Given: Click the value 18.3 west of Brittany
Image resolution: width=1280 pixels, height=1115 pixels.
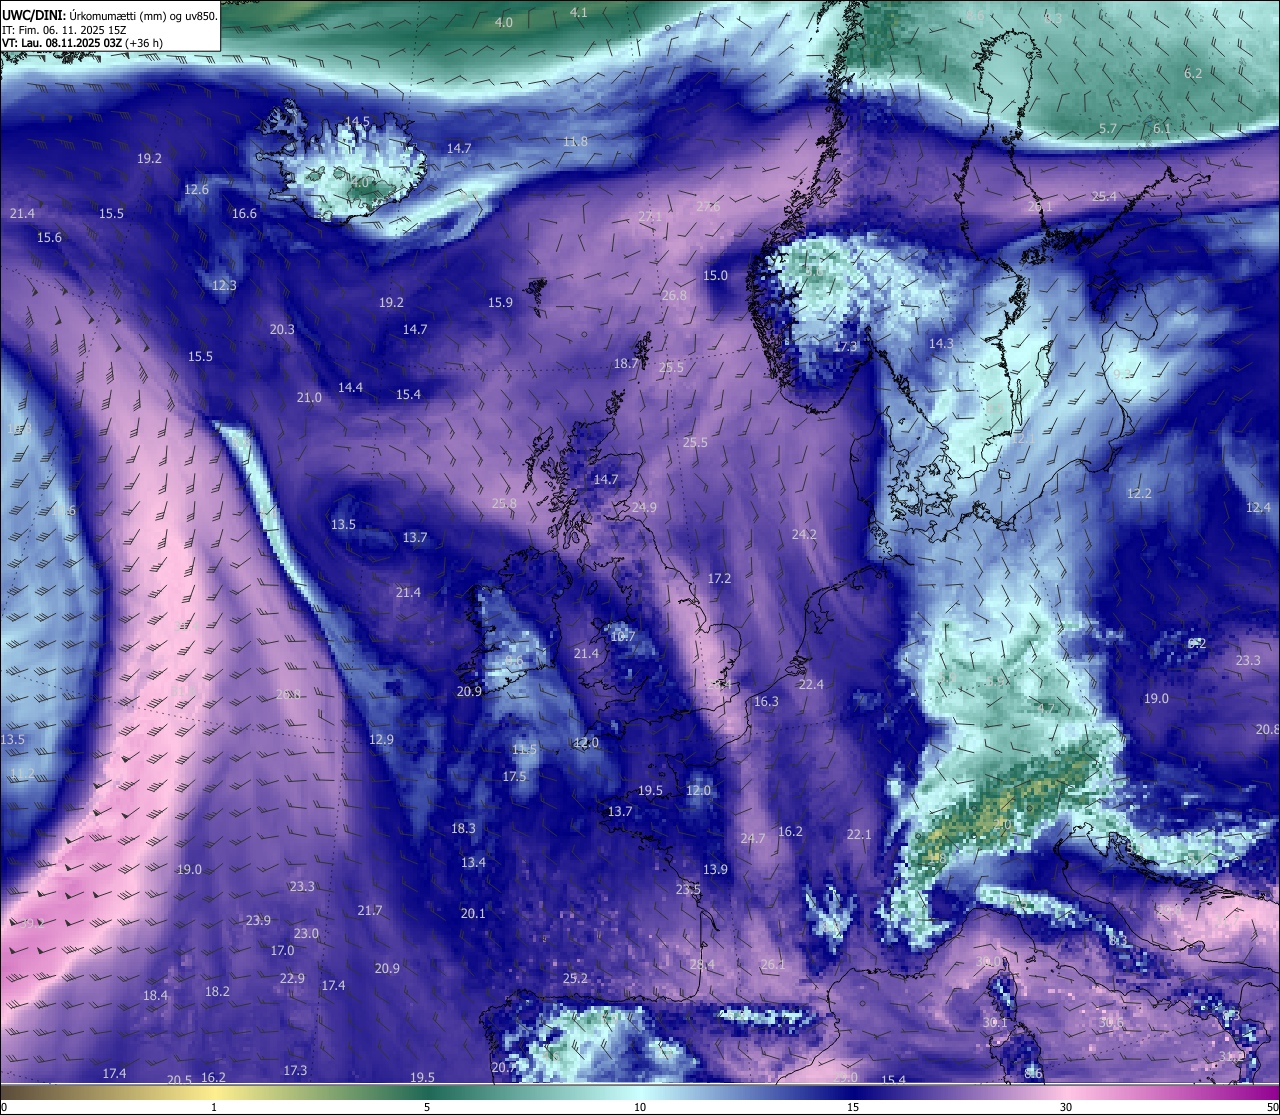Looking at the screenshot, I should coord(463,828).
